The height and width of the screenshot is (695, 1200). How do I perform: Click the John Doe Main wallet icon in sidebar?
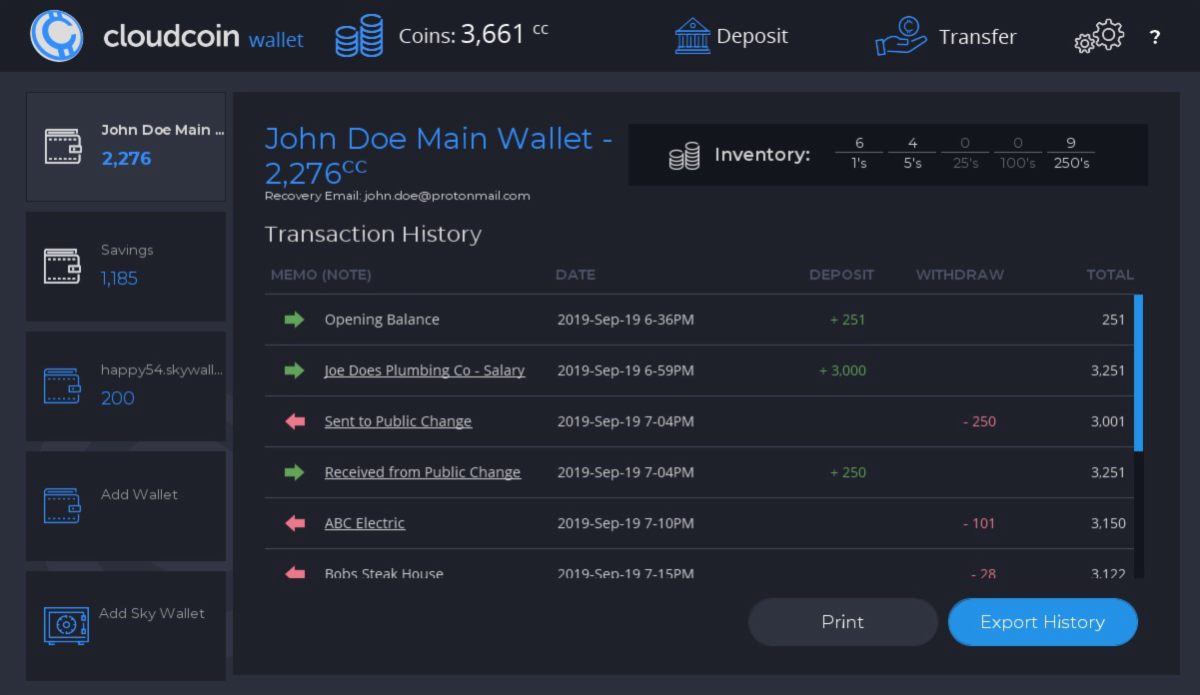(63, 147)
